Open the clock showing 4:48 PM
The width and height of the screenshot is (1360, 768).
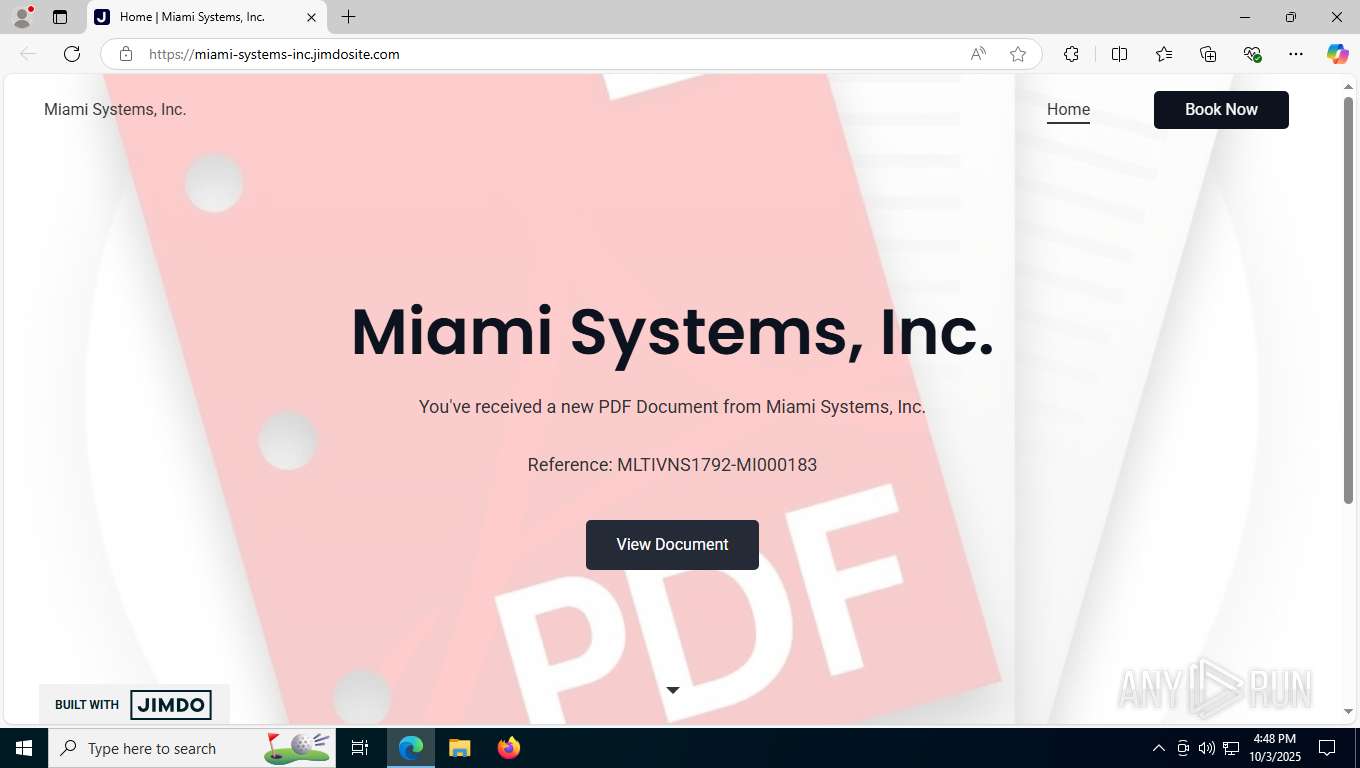(1274, 748)
